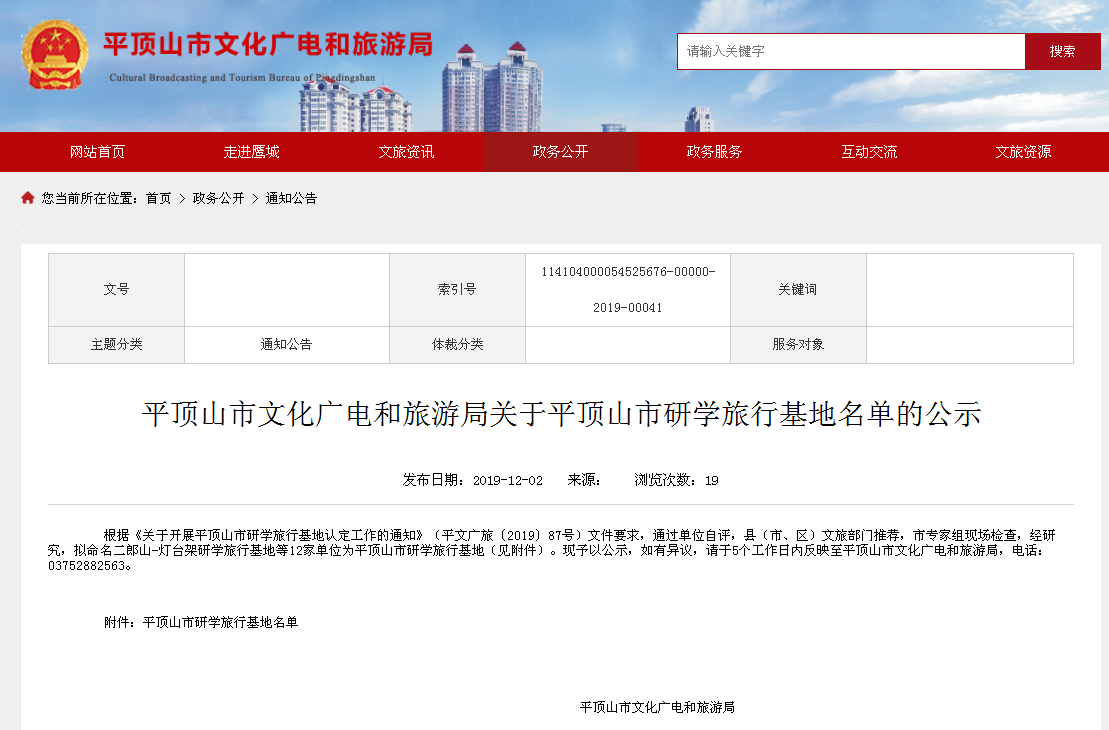Open the 政务服务 menu item
Image resolution: width=1109 pixels, height=730 pixels.
click(x=714, y=152)
